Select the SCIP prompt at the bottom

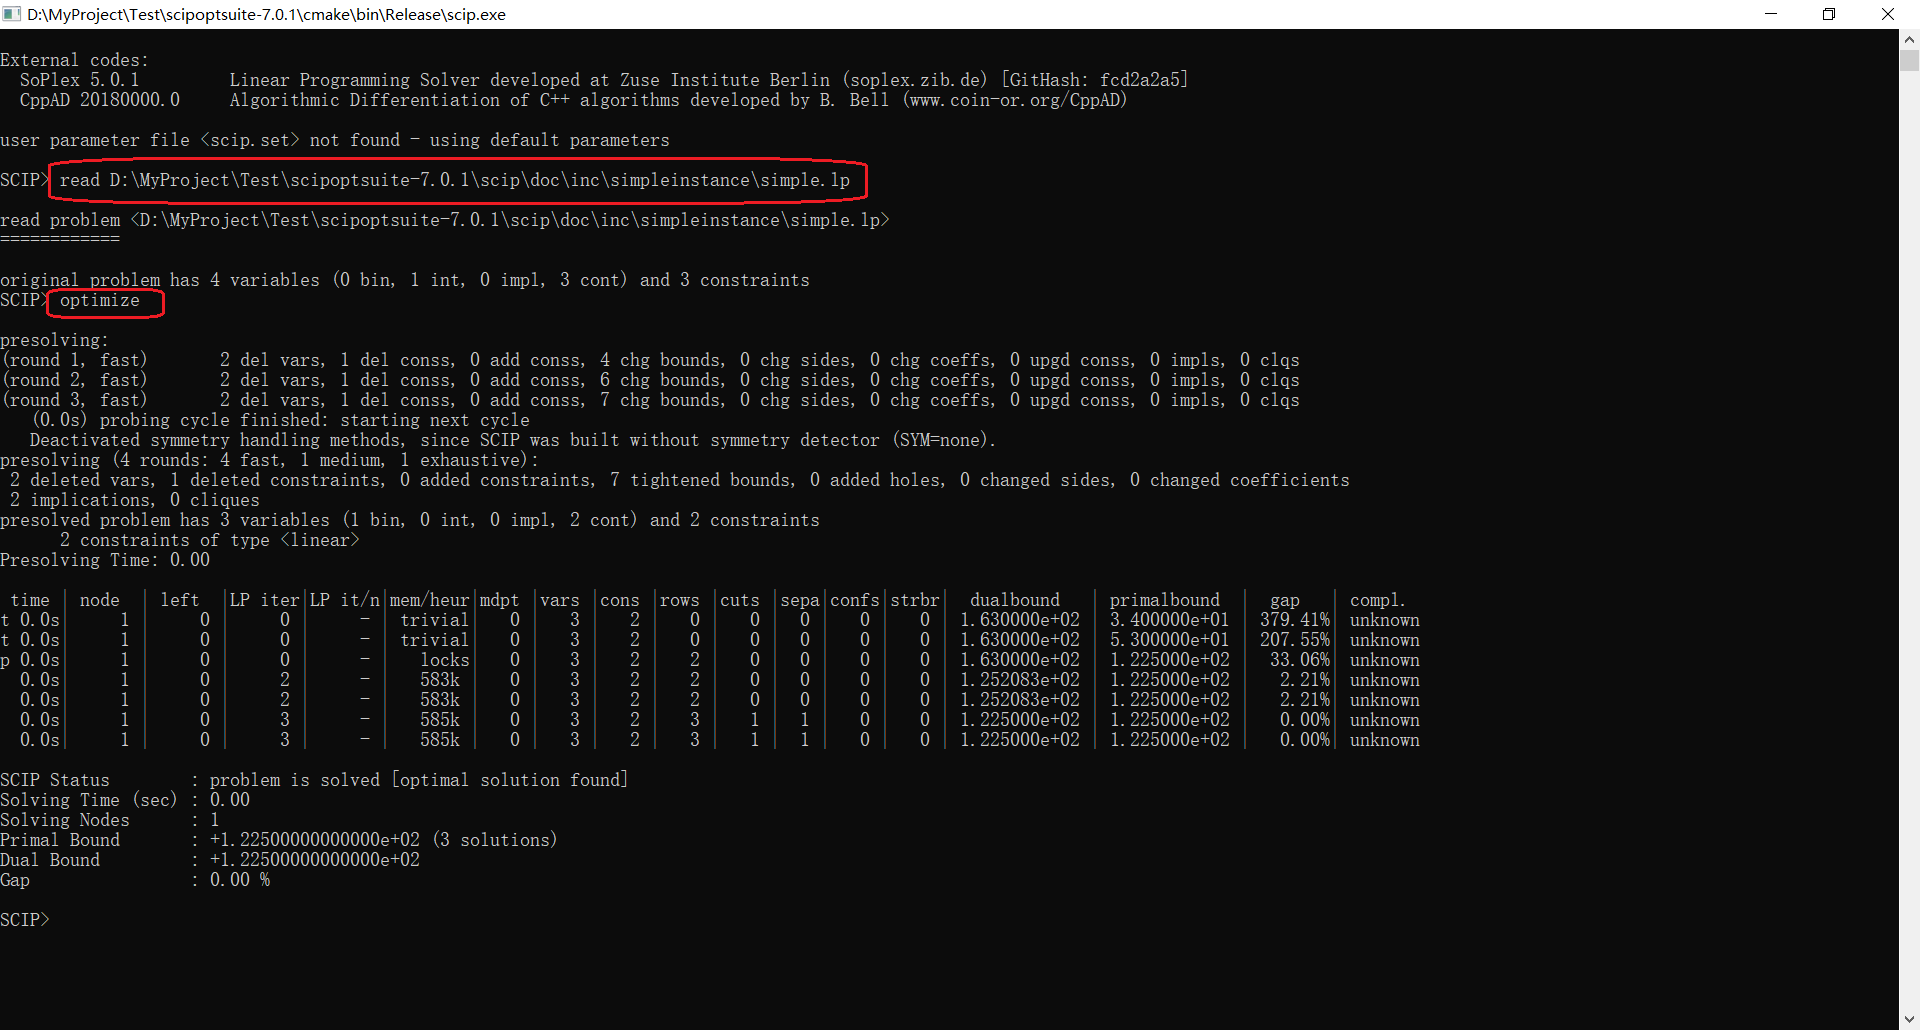pos(25,919)
